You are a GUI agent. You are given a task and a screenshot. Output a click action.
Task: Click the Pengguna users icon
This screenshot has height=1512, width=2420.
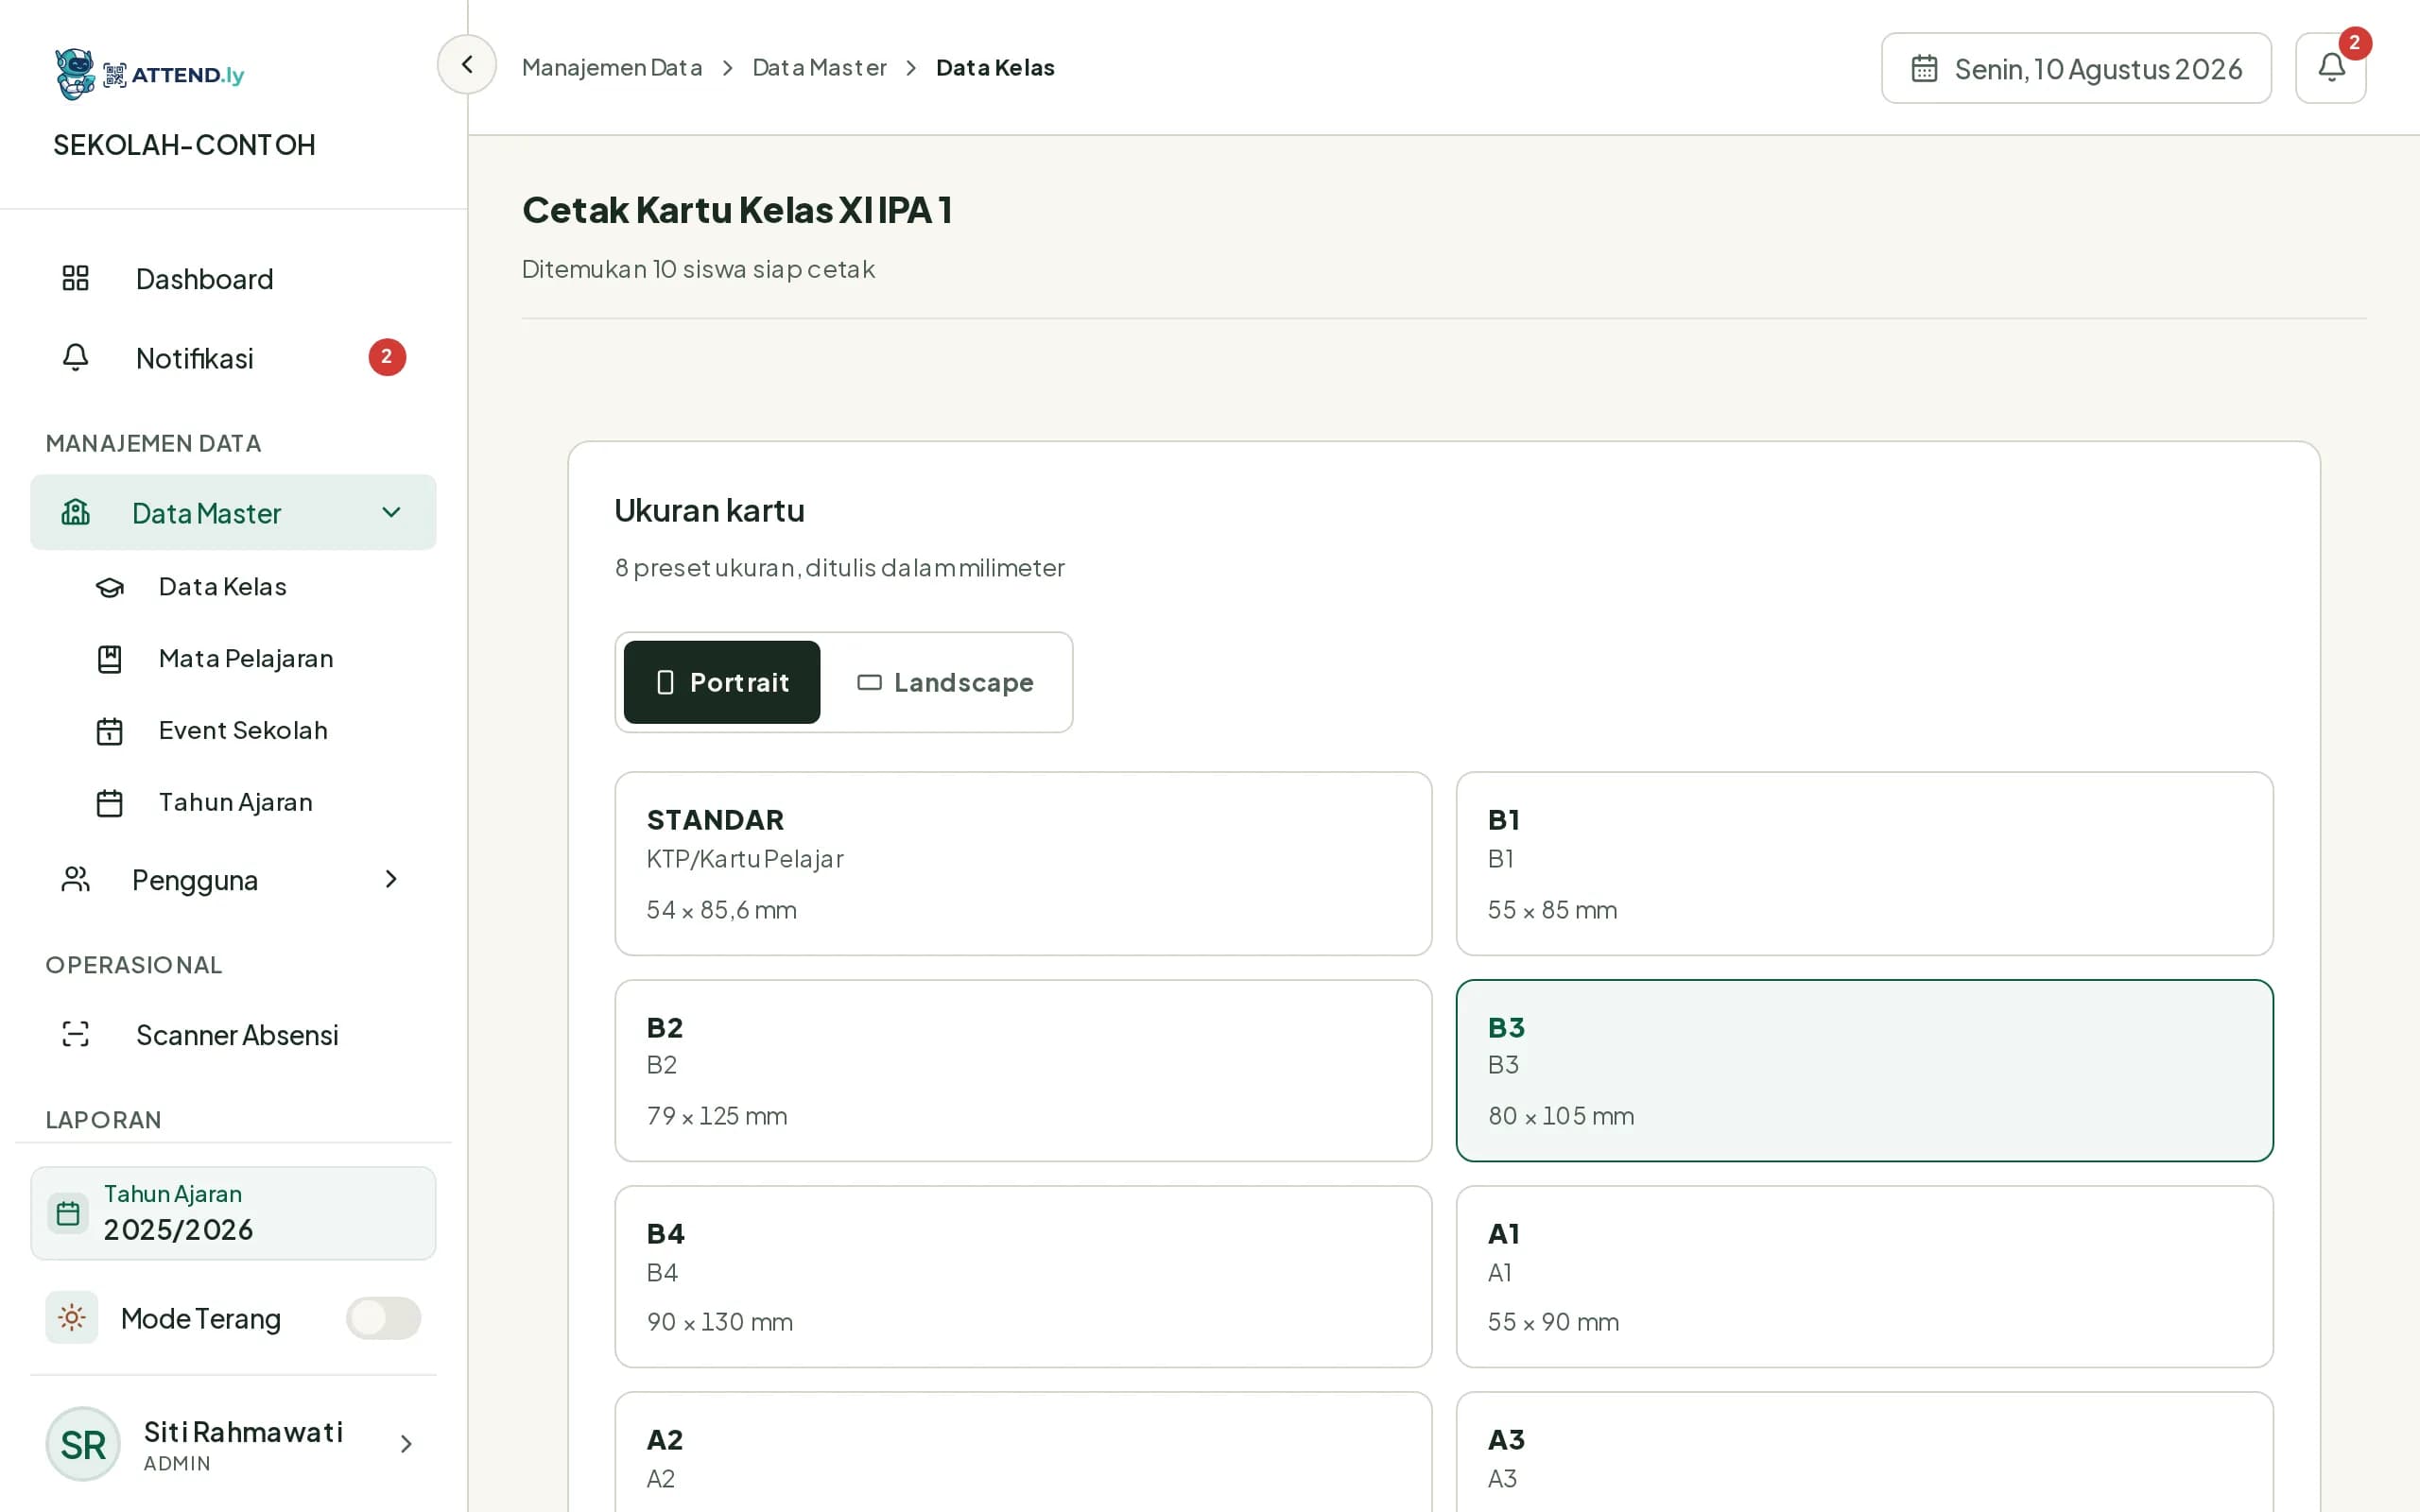76,879
